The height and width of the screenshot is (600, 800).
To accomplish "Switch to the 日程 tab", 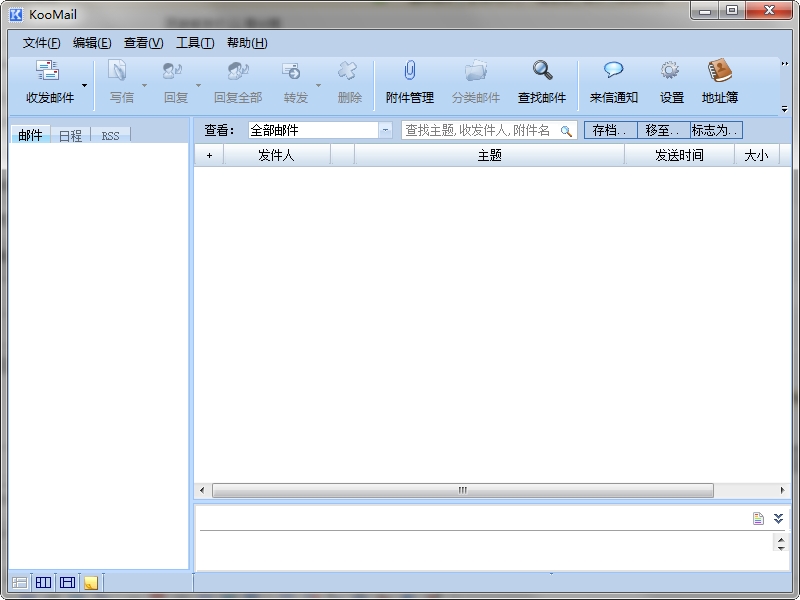I will [70, 135].
